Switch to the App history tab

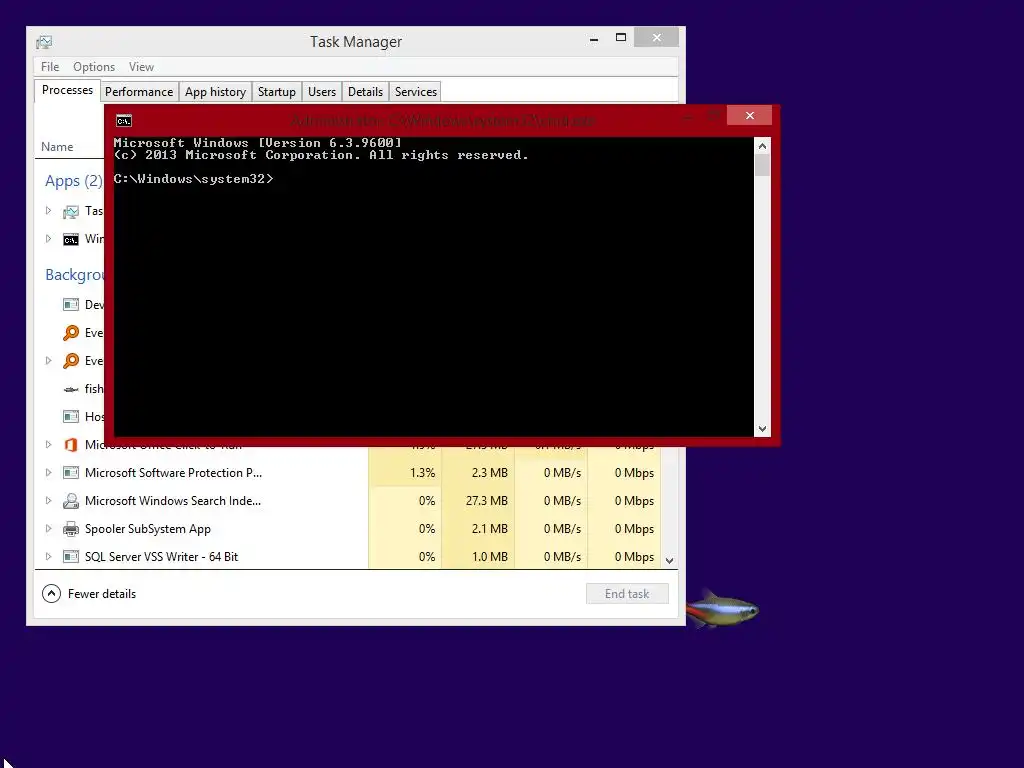pos(215,92)
